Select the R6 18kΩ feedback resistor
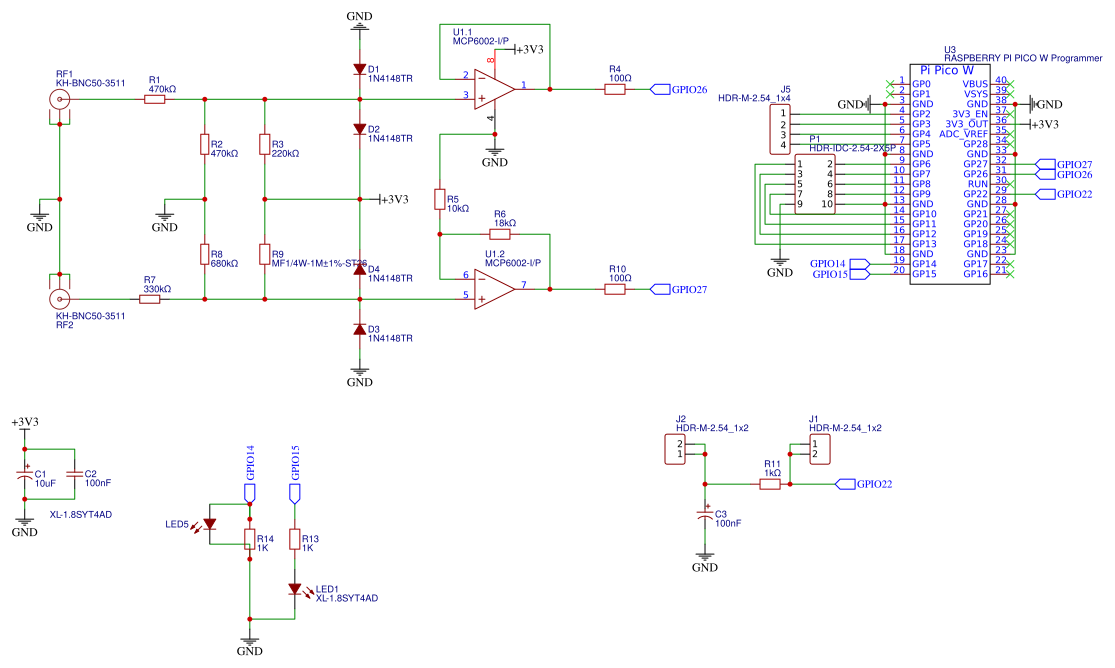This screenshot has height=668, width=1115. pyautogui.click(x=500, y=234)
